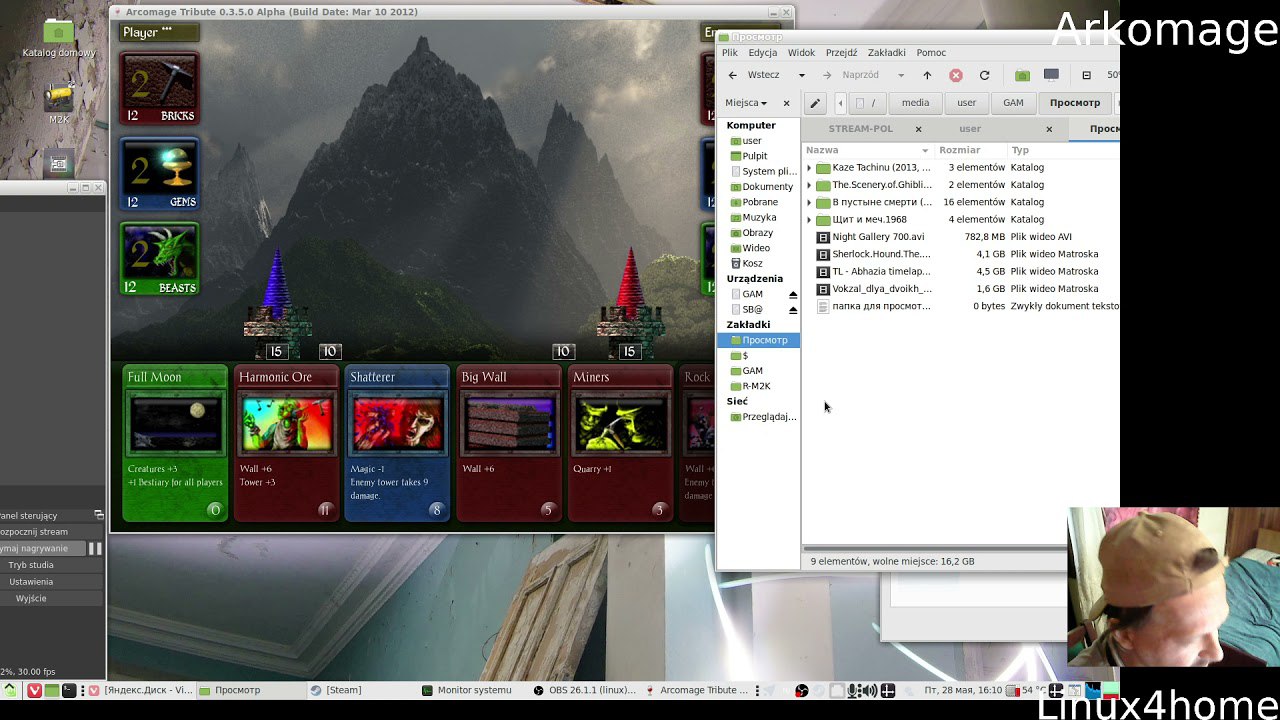The image size is (1280, 720).
Task: Open the Miejsca sidebar dropdown
Action: [746, 102]
